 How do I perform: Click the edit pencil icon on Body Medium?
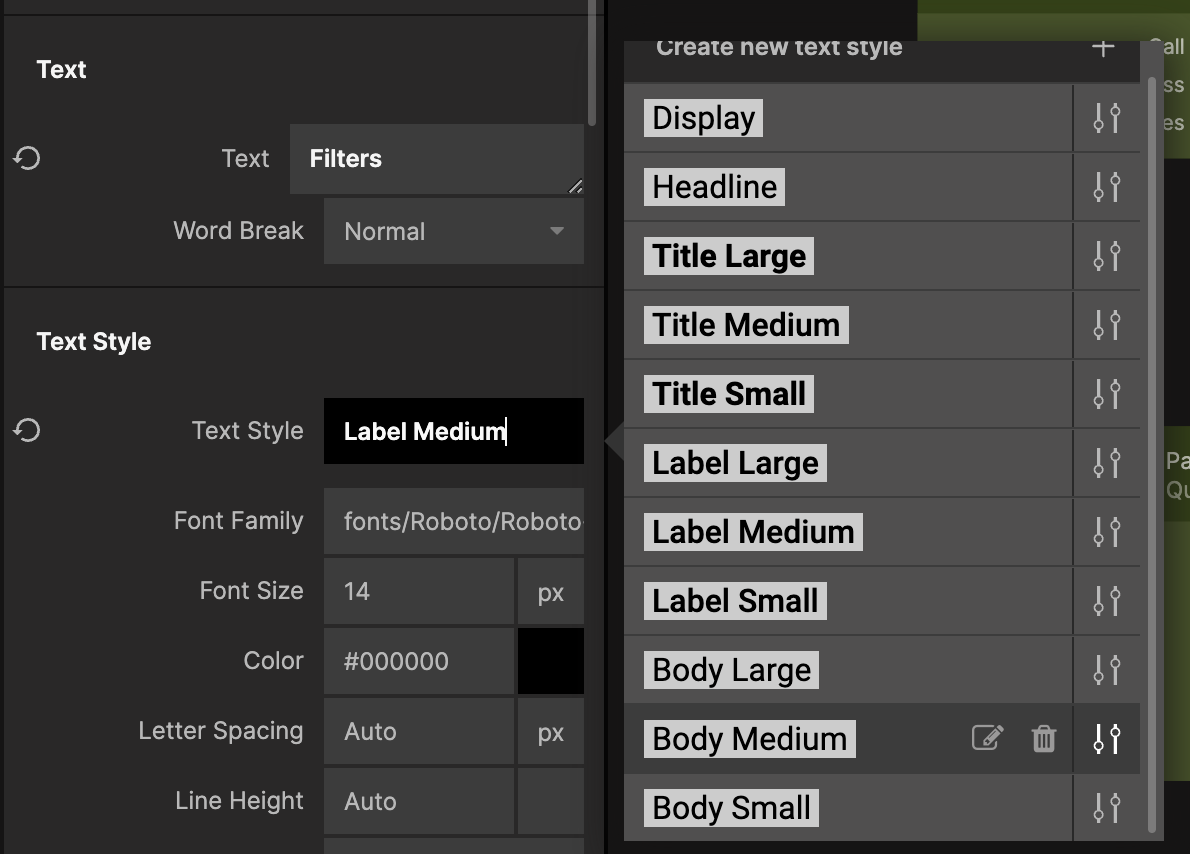coord(987,739)
